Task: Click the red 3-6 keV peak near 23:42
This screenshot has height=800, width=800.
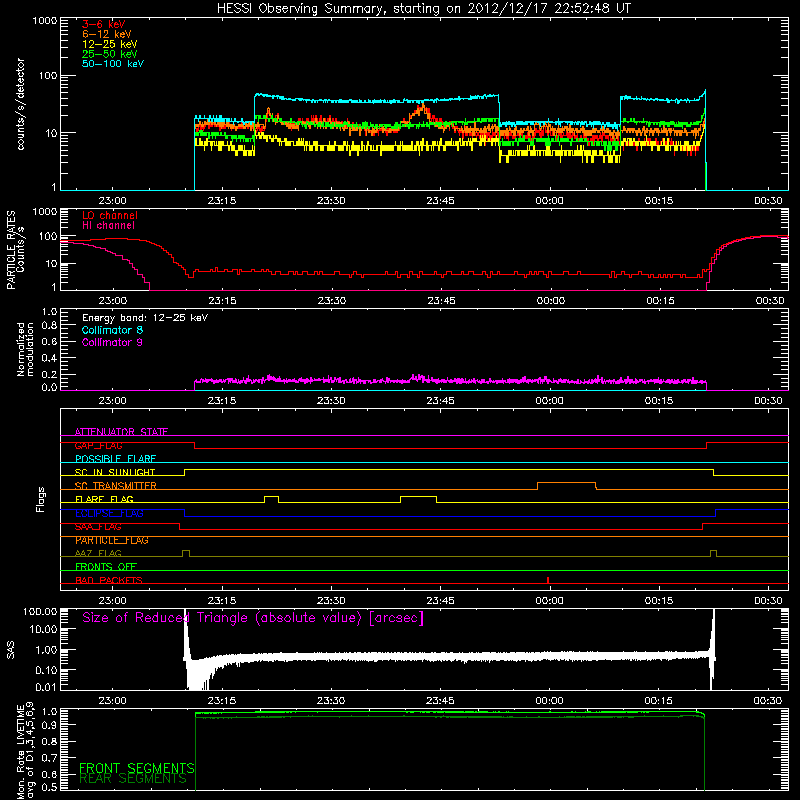Action: [422, 107]
